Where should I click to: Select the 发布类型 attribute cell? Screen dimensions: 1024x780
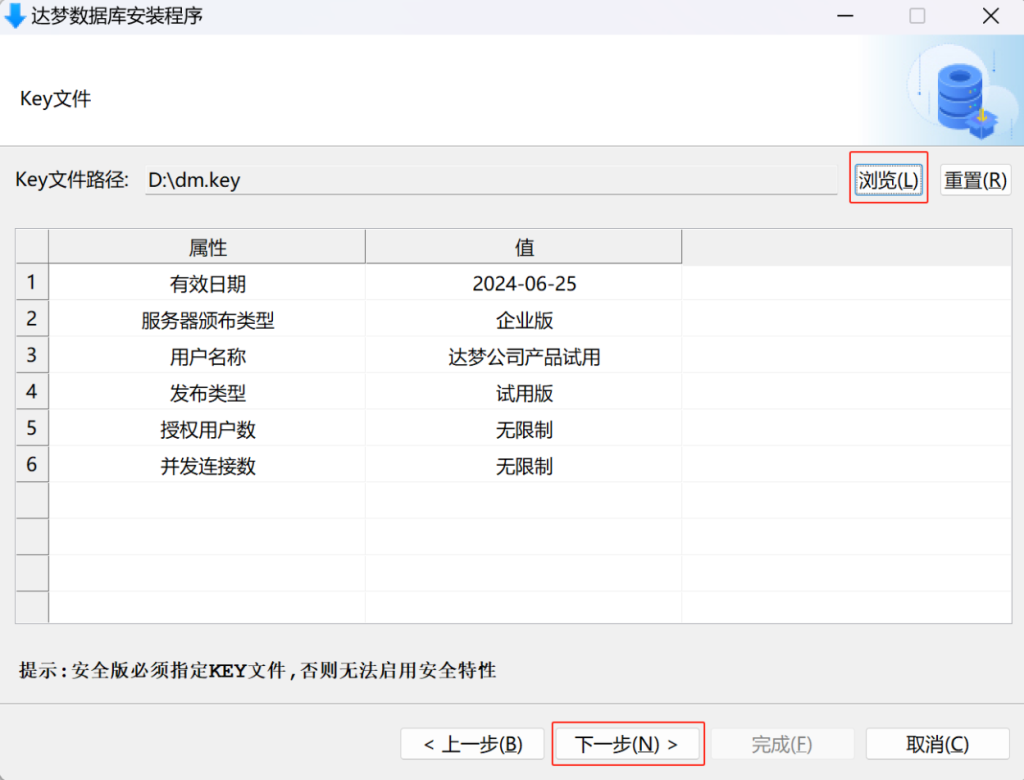pyautogui.click(x=207, y=394)
